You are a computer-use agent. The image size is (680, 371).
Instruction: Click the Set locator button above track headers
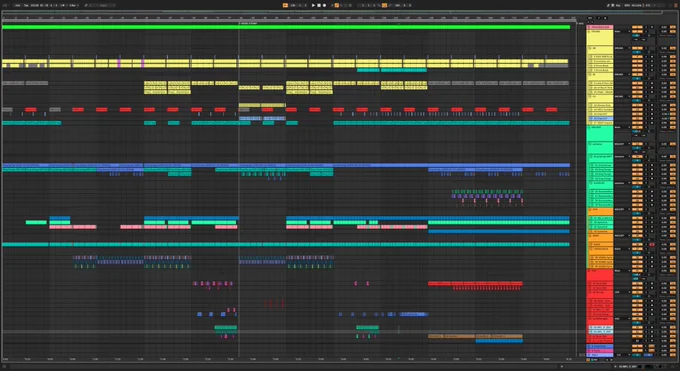[590, 18]
